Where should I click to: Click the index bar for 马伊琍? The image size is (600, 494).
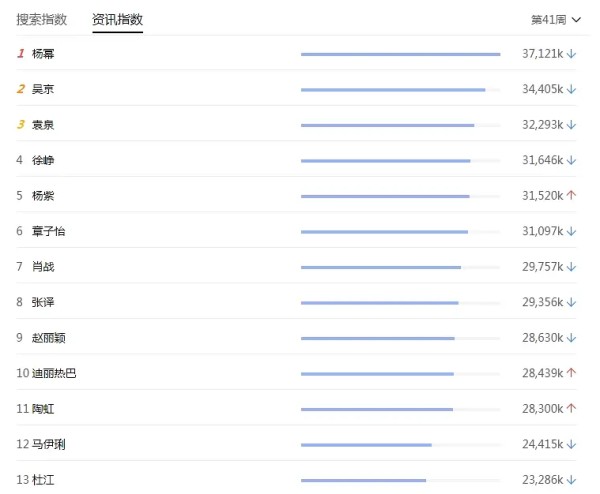400,445
